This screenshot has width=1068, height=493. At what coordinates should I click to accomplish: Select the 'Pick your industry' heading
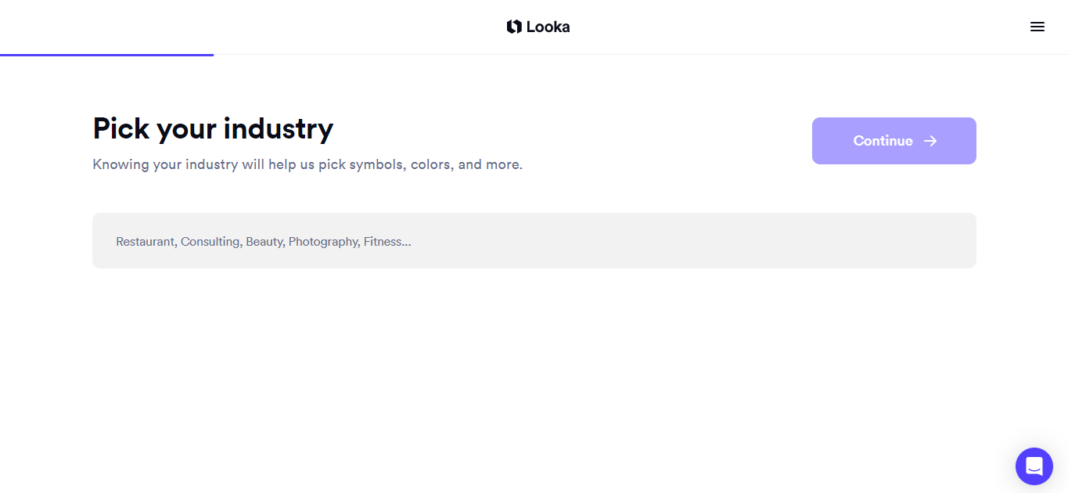tap(213, 129)
